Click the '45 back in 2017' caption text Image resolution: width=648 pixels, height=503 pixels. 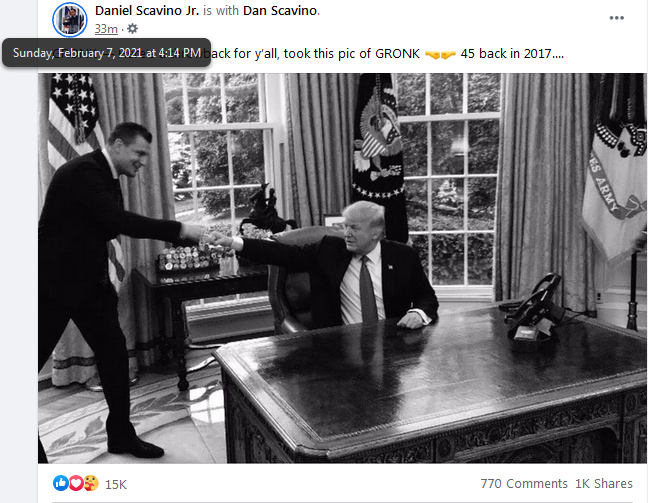point(512,54)
